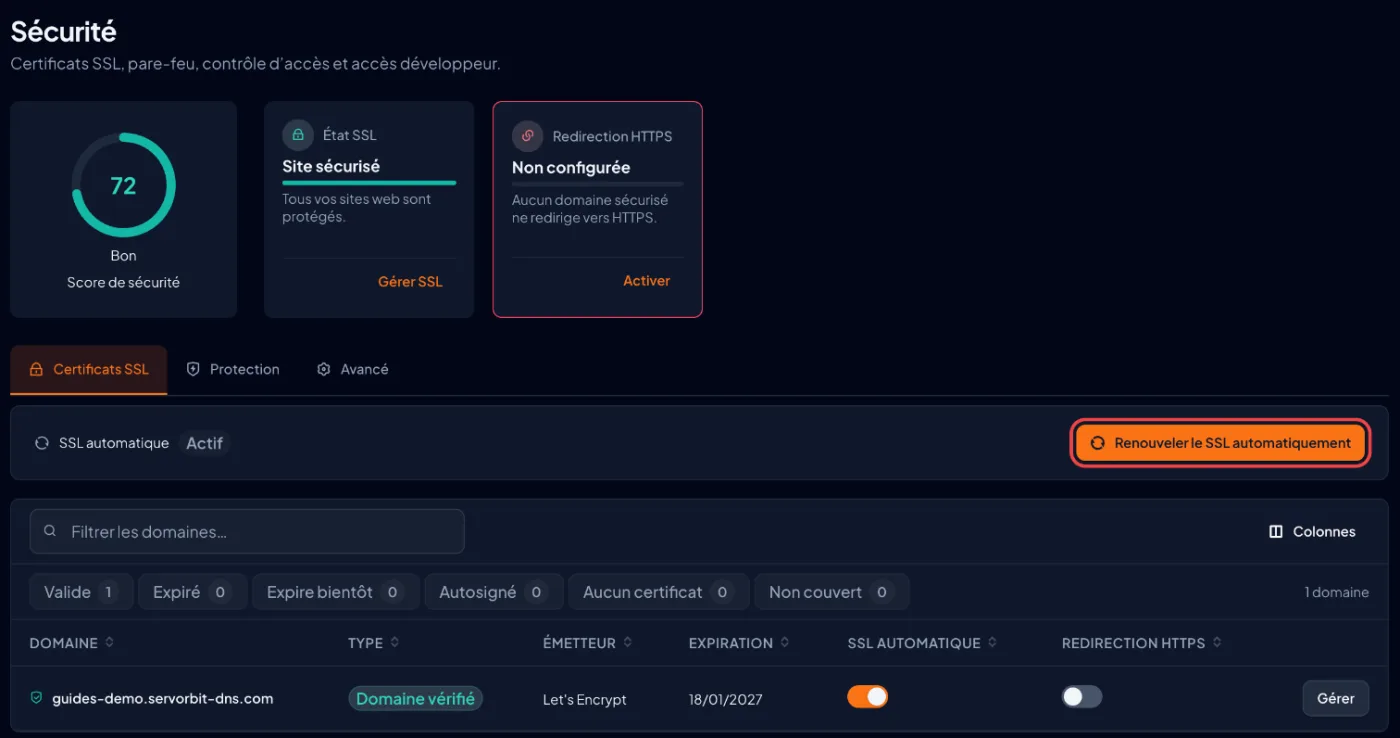Click the circular security score gauge
This screenshot has width=1400, height=738.
(x=124, y=186)
